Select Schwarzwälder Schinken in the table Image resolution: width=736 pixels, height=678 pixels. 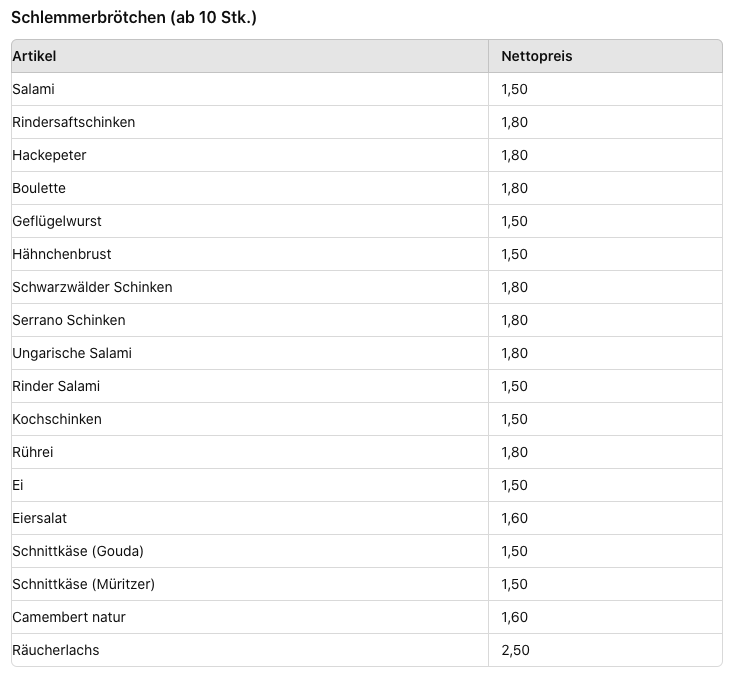[x=92, y=287]
